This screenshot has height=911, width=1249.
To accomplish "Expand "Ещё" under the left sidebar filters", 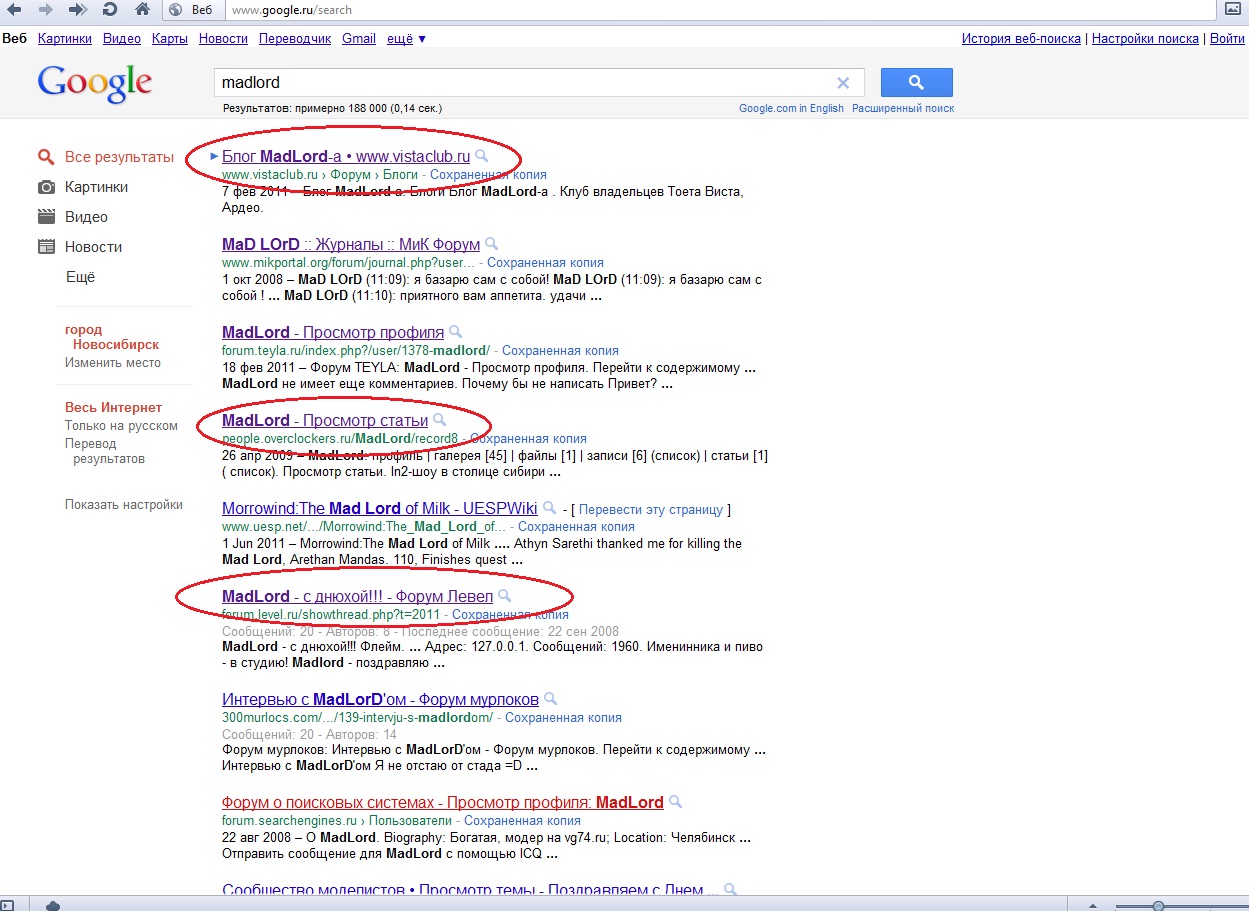I will [x=80, y=277].
